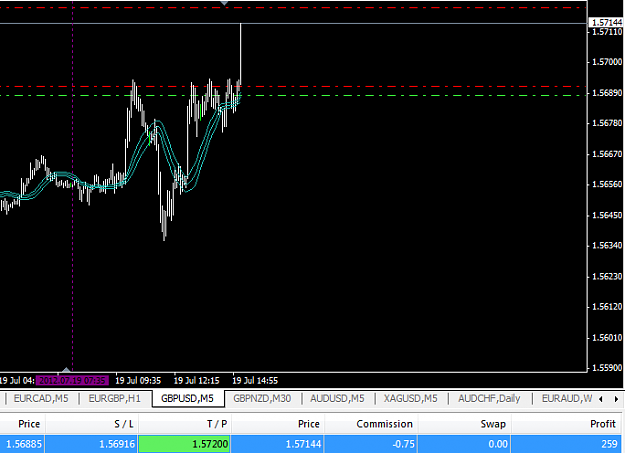Click the Profit column header
625x453 pixels.
point(568,424)
